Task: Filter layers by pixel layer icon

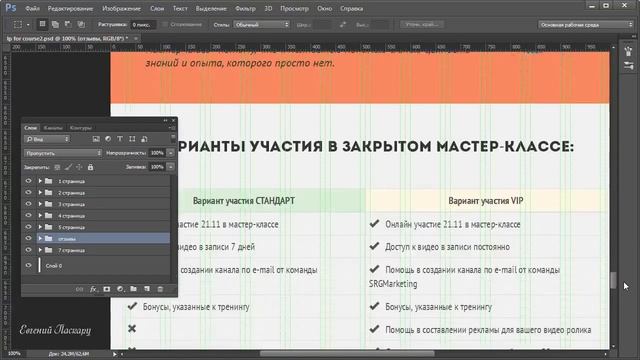Action: tap(96, 139)
